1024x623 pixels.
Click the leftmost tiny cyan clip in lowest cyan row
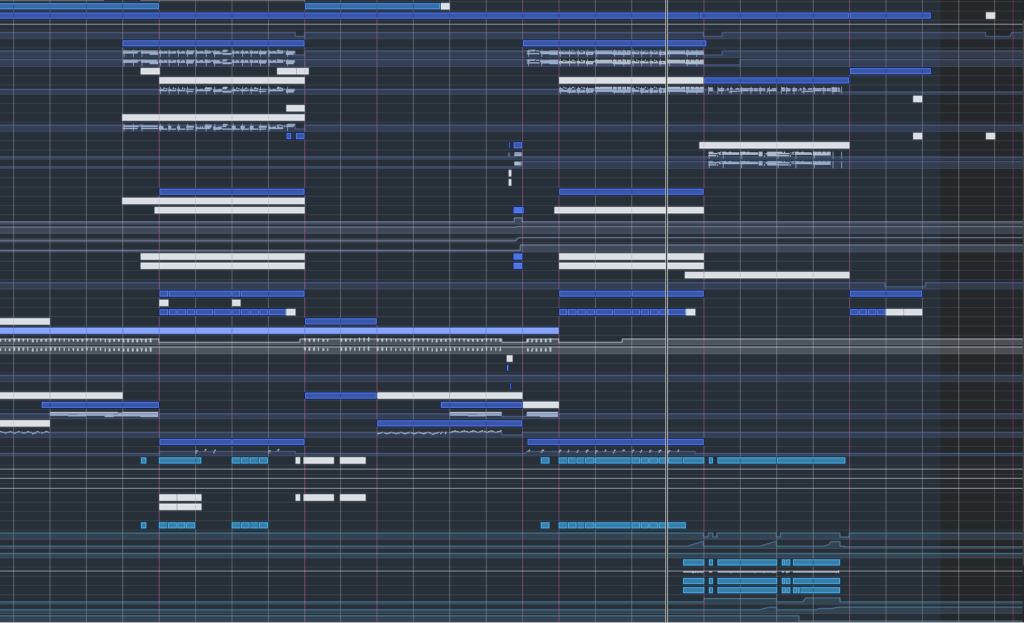144,525
